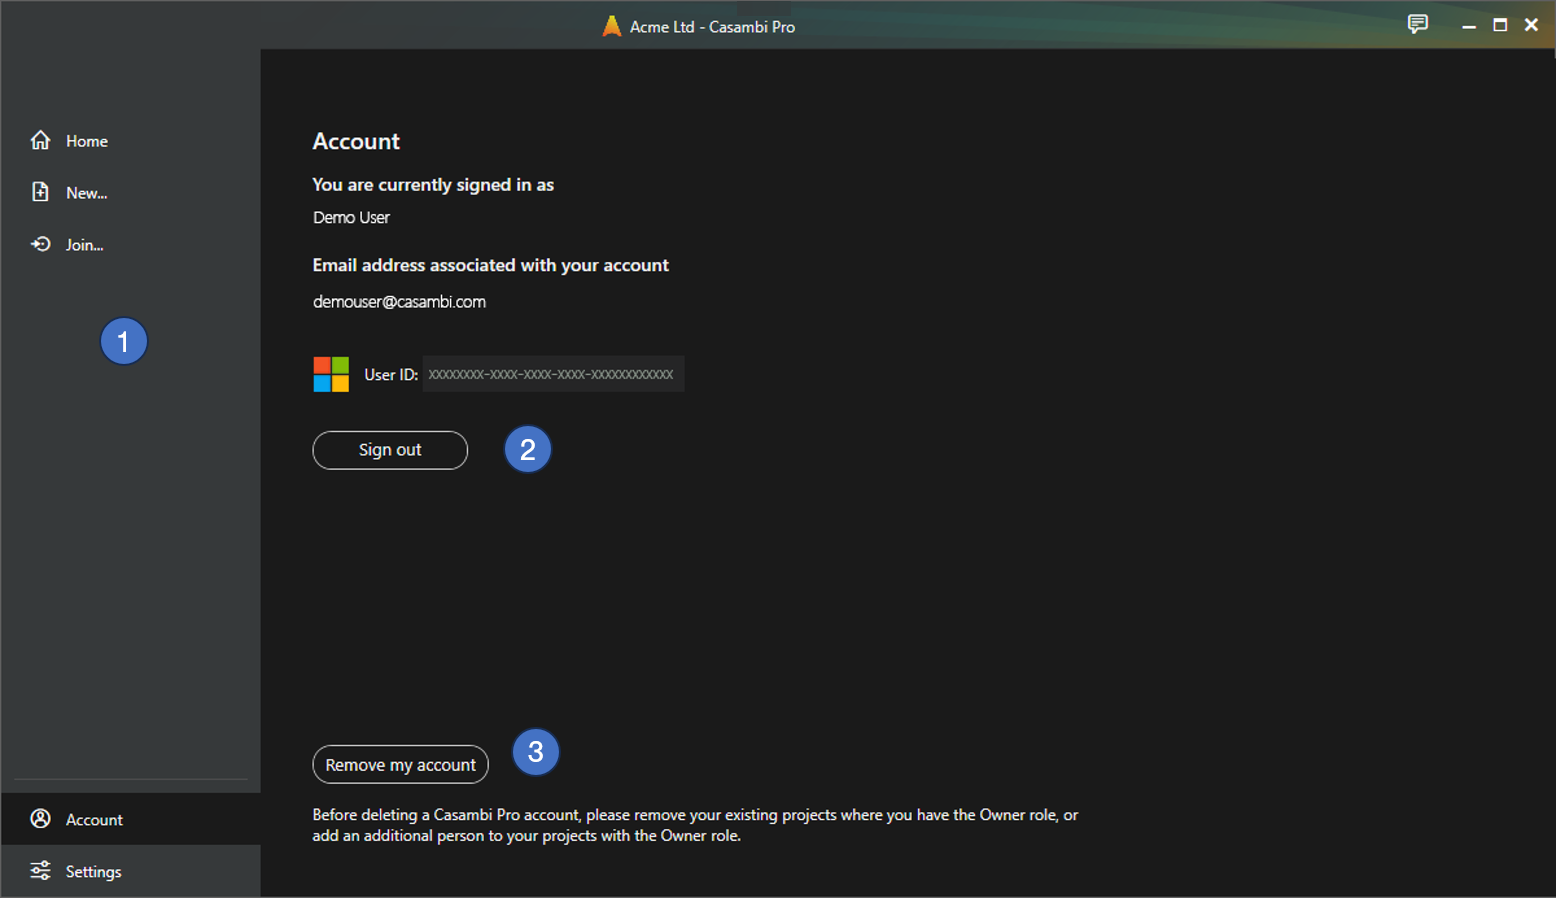
Task: Select Home from the navigation sidebar
Action: click(x=85, y=140)
